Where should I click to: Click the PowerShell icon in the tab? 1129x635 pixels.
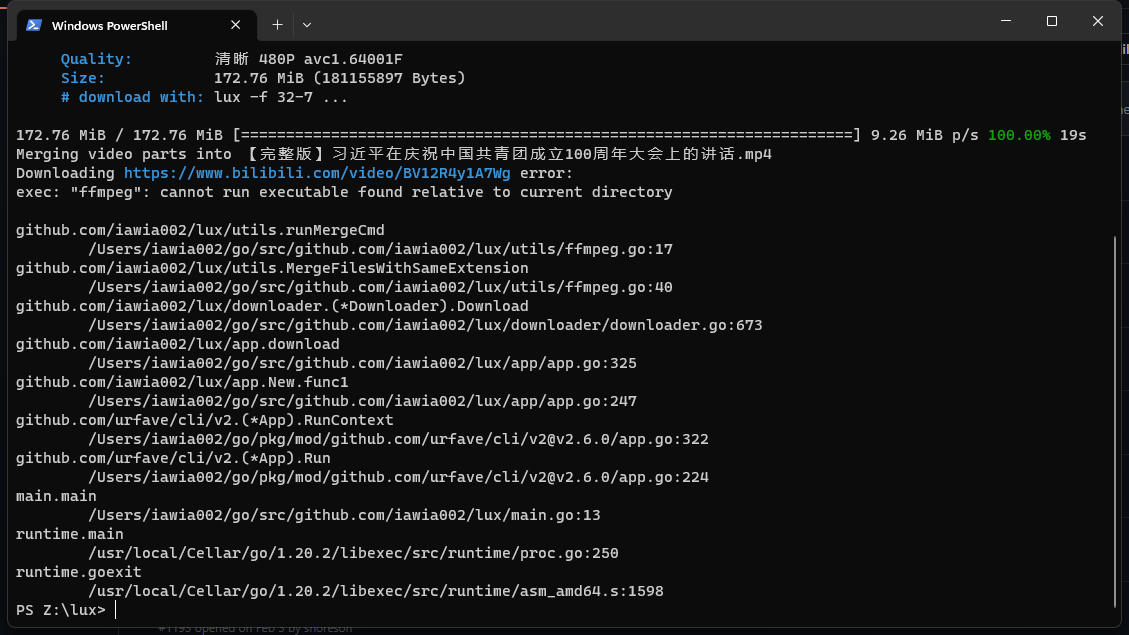pyautogui.click(x=34, y=25)
